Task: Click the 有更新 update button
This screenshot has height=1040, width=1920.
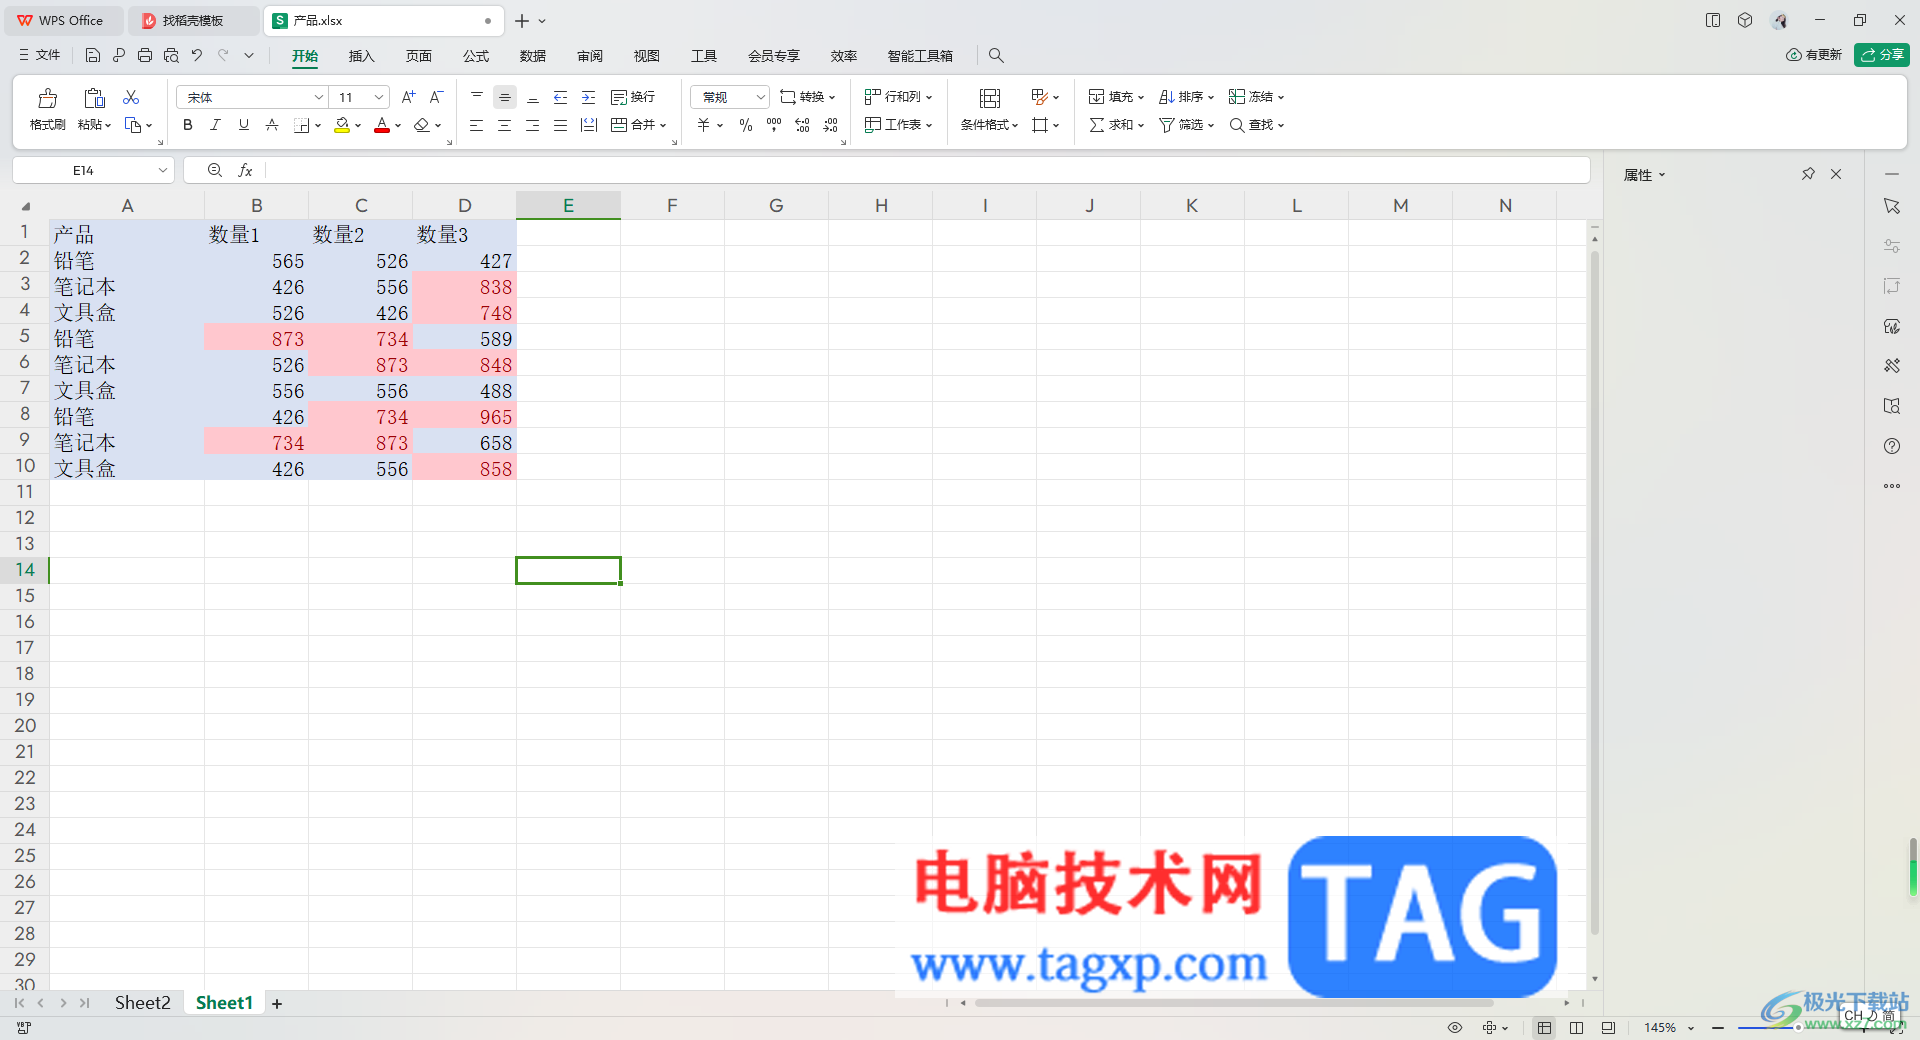Action: (1814, 55)
